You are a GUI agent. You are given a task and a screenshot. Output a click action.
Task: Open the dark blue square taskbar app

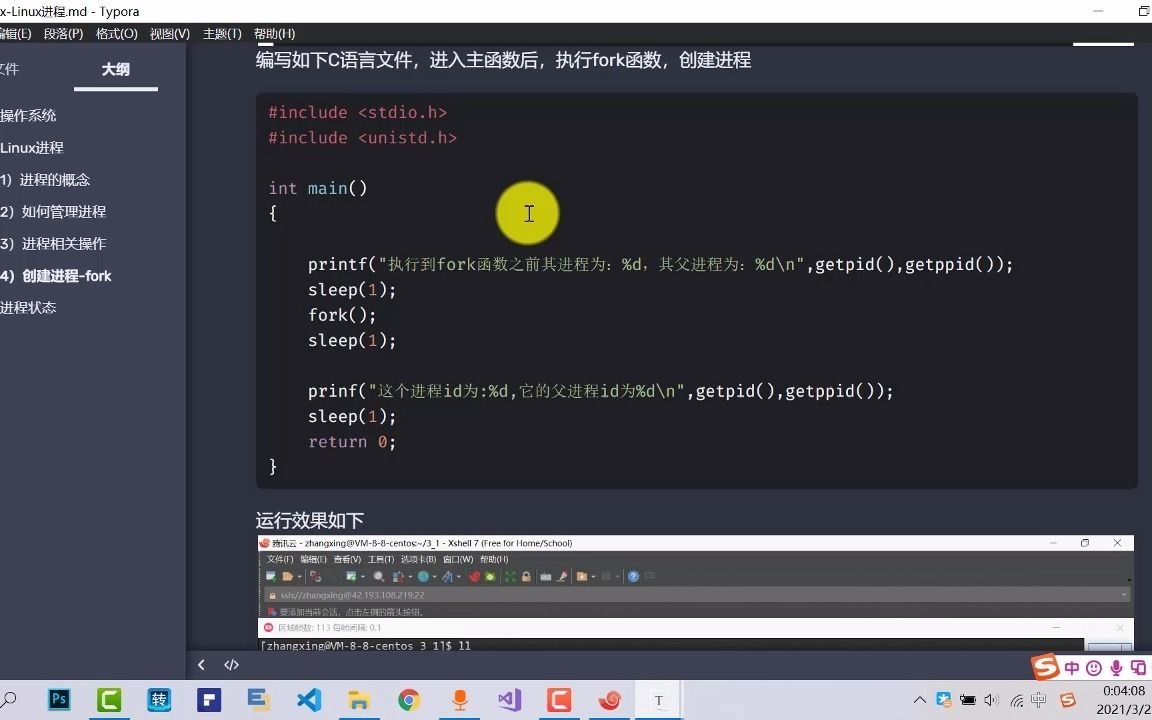[x=209, y=699]
